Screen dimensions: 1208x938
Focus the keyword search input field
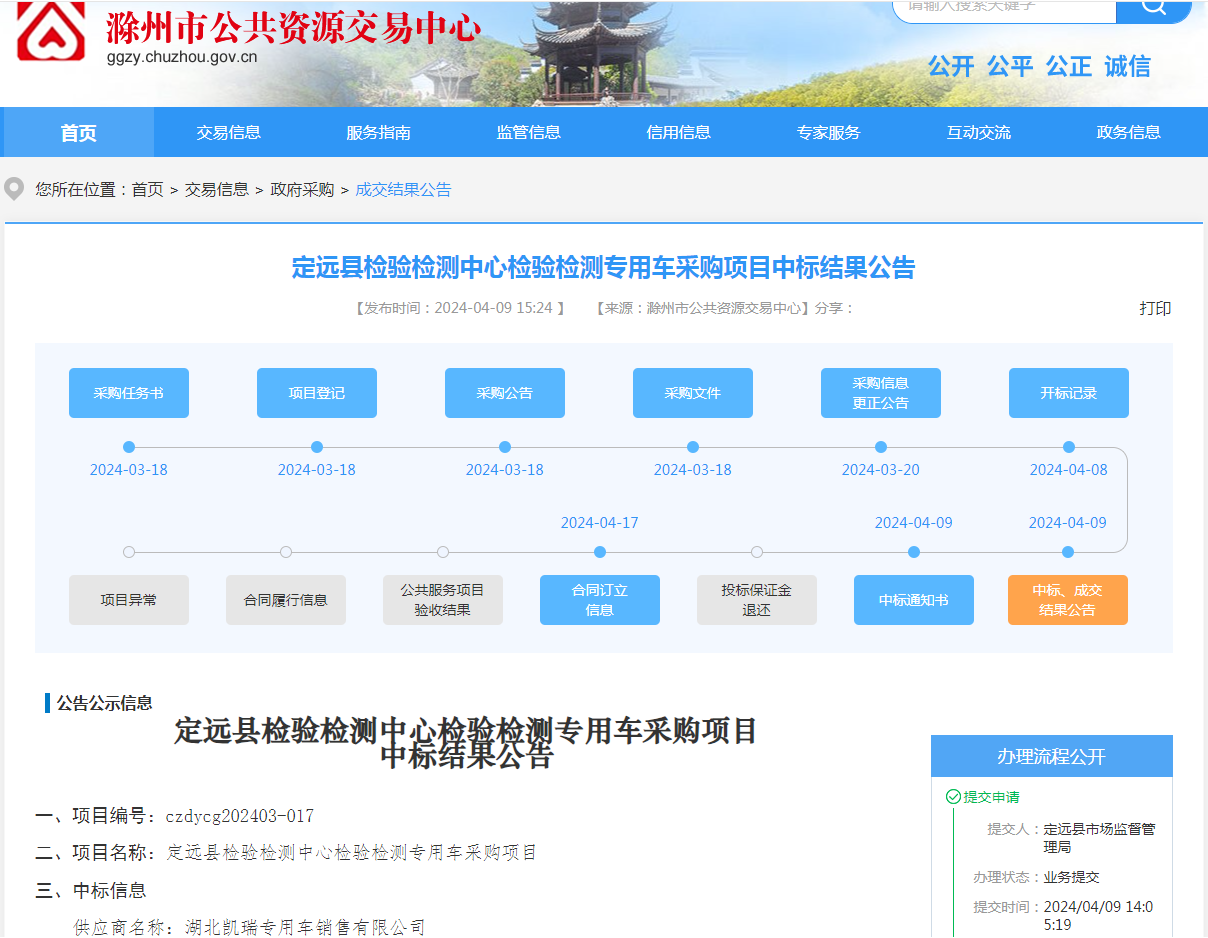1003,8
